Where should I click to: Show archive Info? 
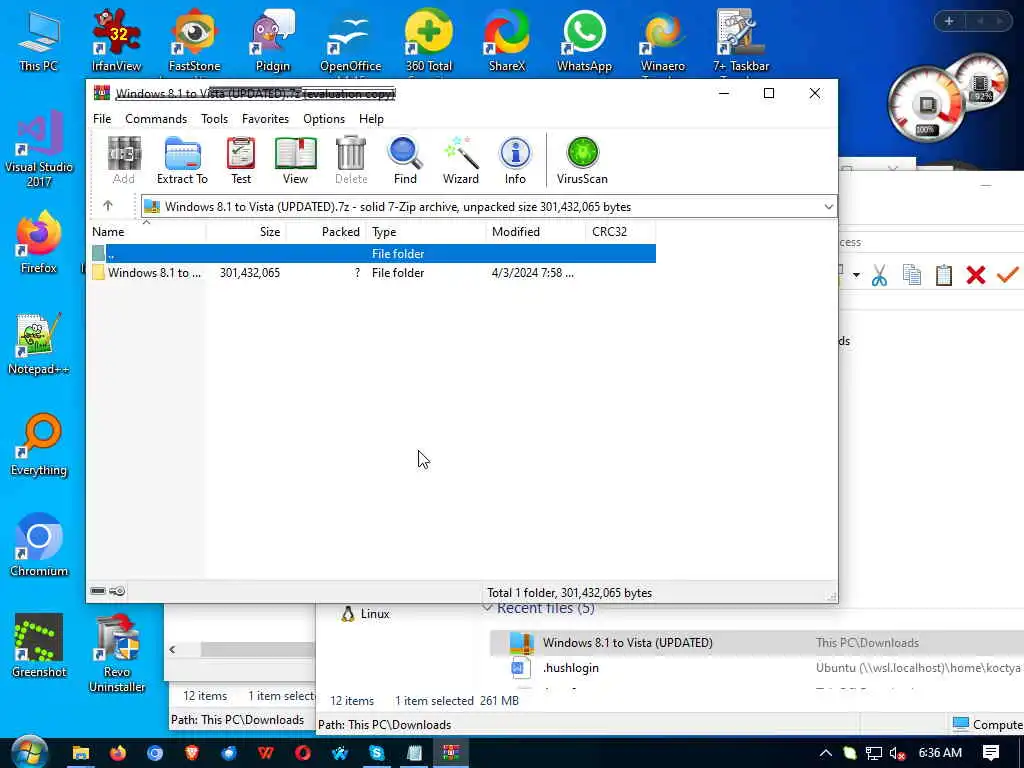(x=515, y=160)
